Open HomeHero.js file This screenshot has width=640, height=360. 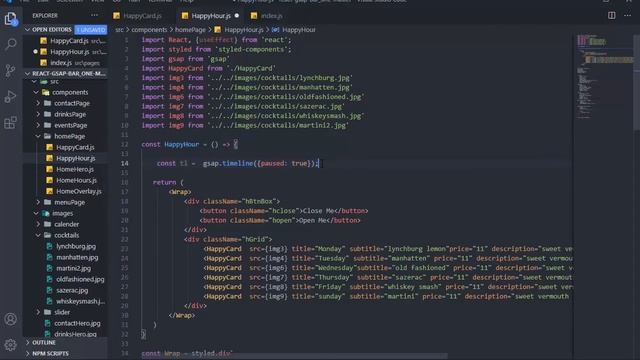(75, 169)
